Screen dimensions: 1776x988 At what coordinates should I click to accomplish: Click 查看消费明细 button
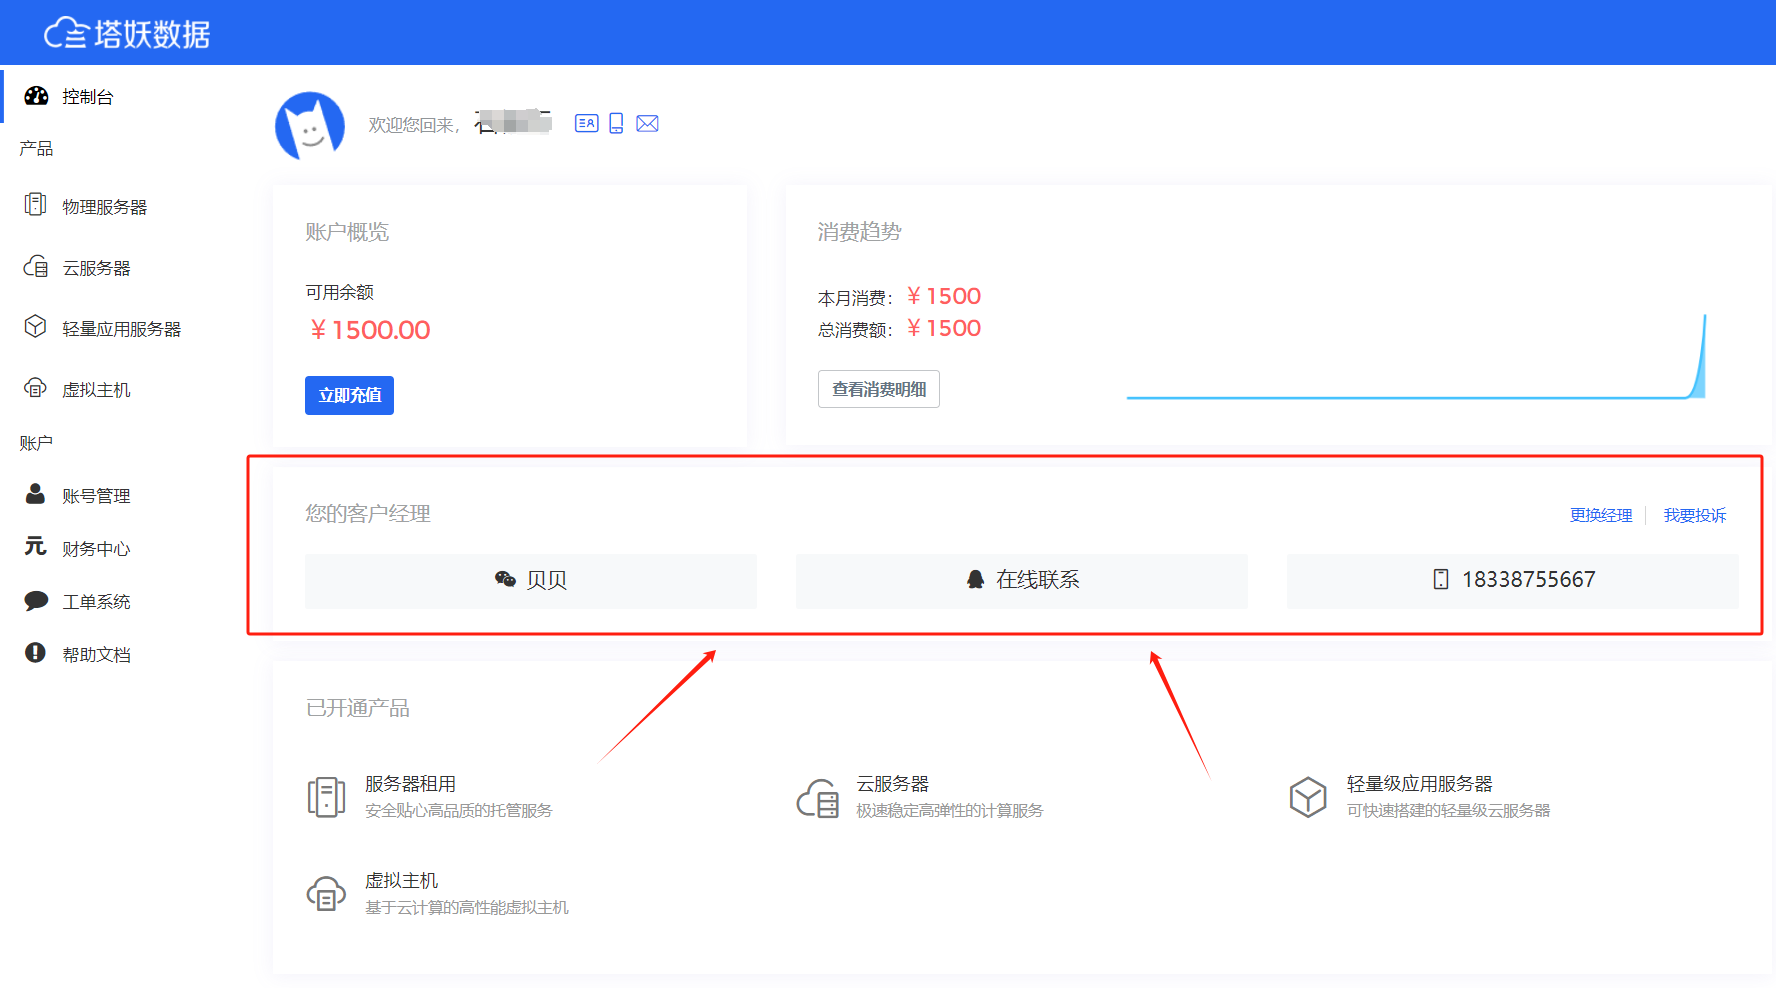[x=878, y=389]
